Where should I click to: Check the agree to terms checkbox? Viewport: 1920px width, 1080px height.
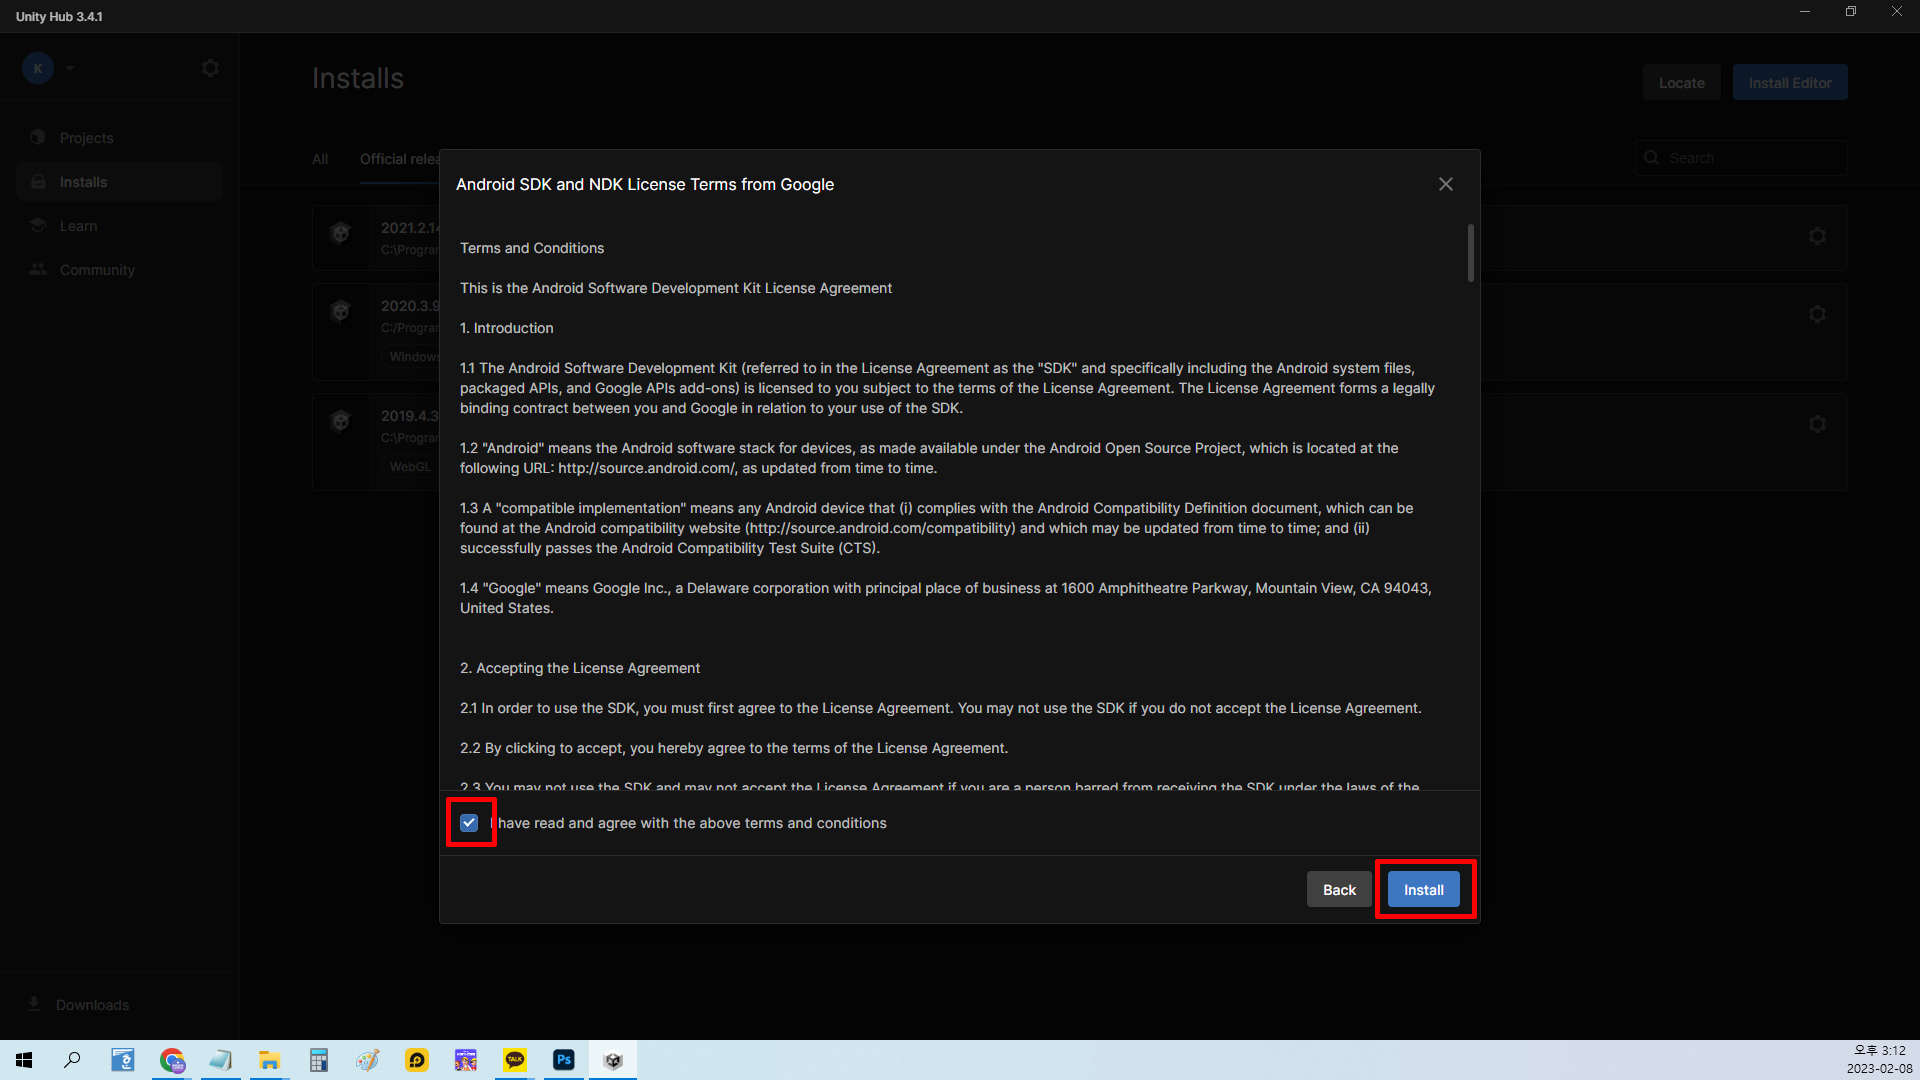coord(469,823)
